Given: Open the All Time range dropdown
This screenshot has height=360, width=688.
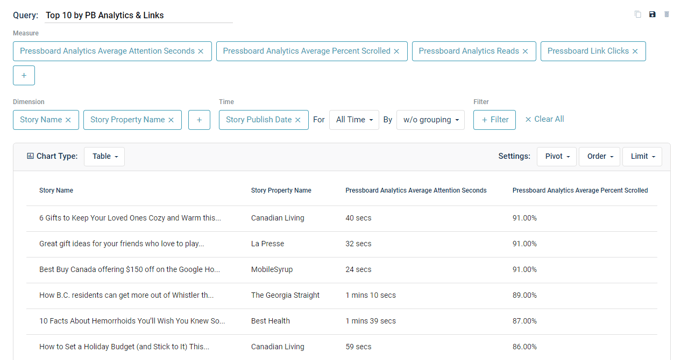Looking at the screenshot, I should (354, 119).
